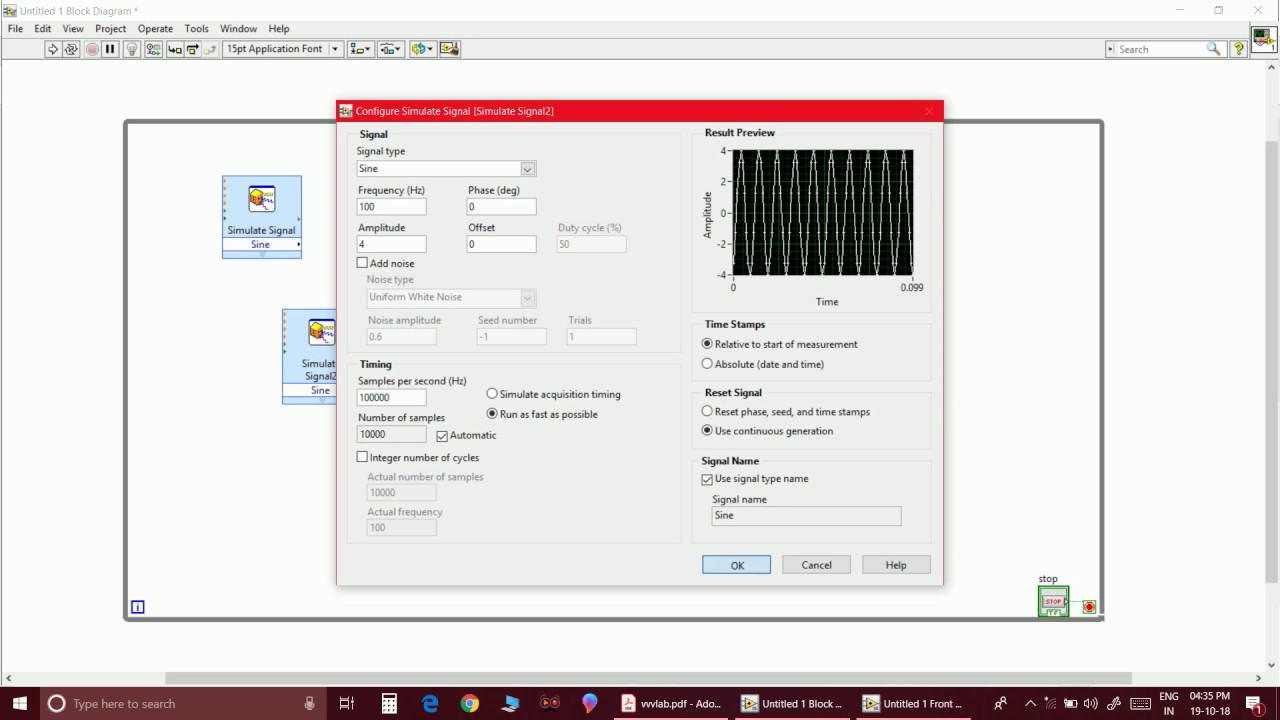
Task: Click the vertical scrollbar of block diagram
Action: pyautogui.click(x=1272, y=360)
